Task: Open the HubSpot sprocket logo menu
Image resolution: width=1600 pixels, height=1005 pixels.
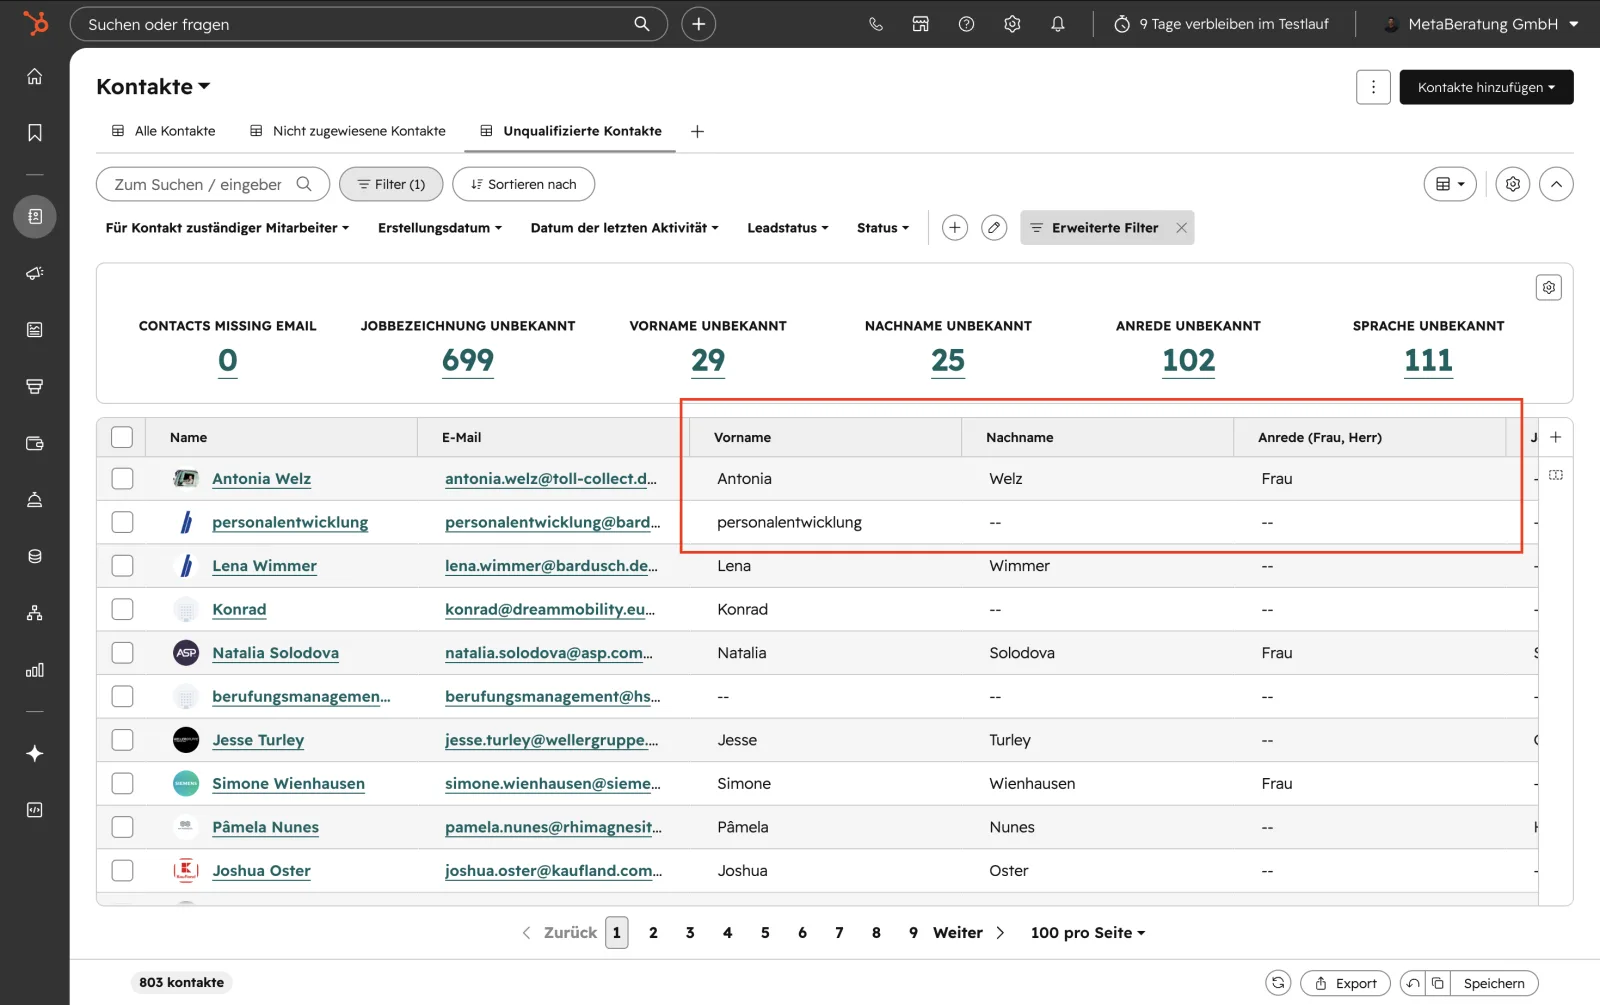Action: click(35, 23)
